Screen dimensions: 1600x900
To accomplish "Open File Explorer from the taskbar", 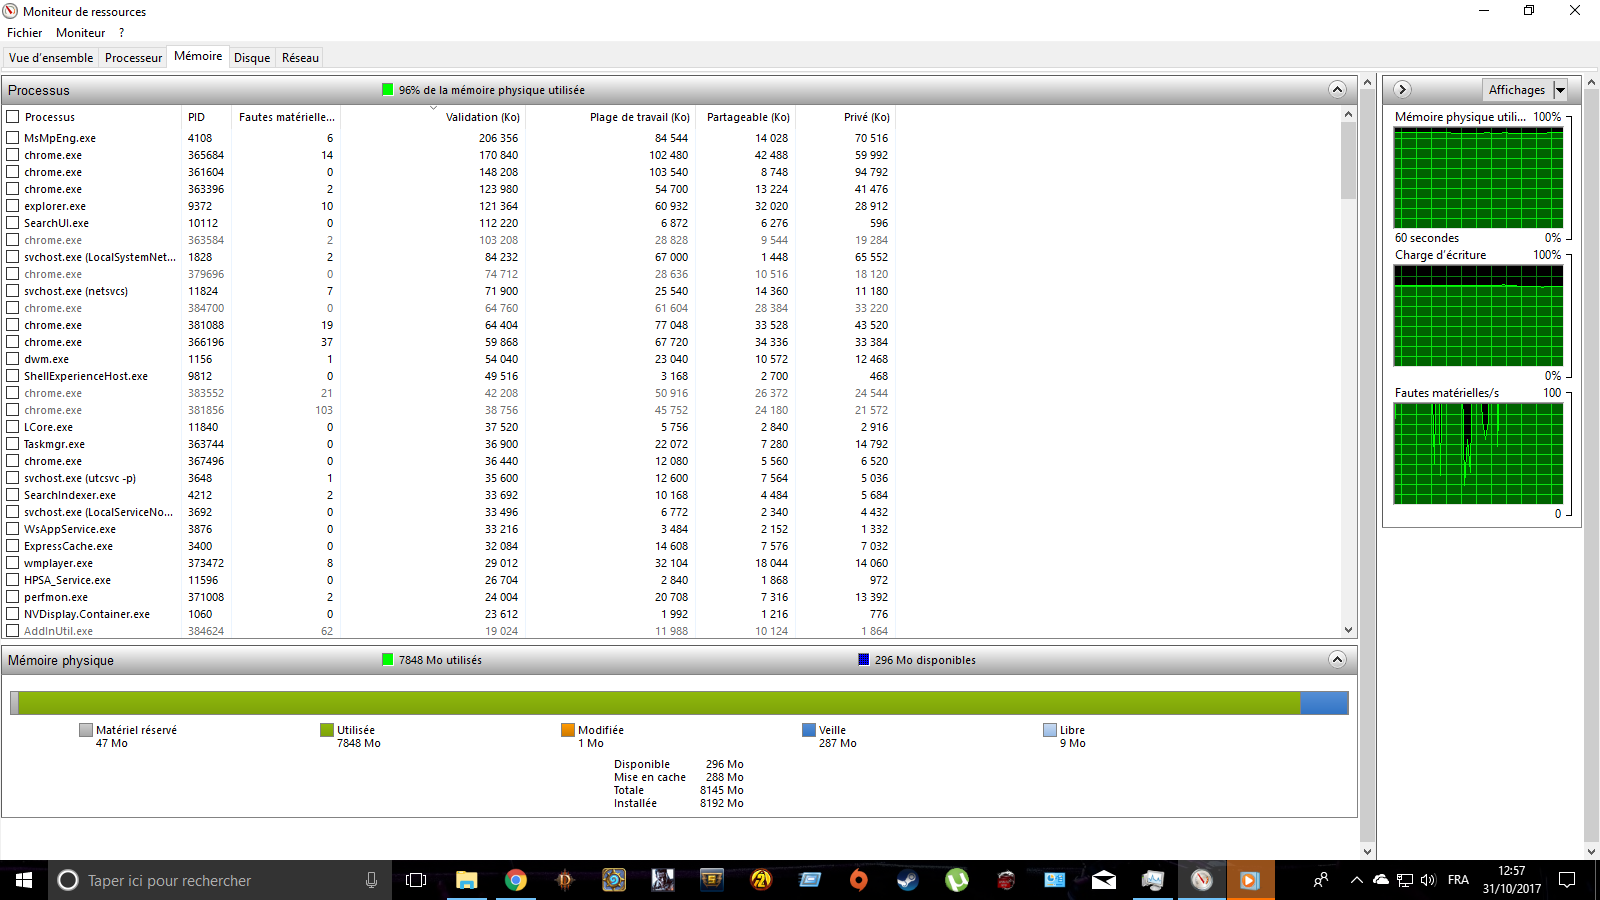I will pos(466,880).
